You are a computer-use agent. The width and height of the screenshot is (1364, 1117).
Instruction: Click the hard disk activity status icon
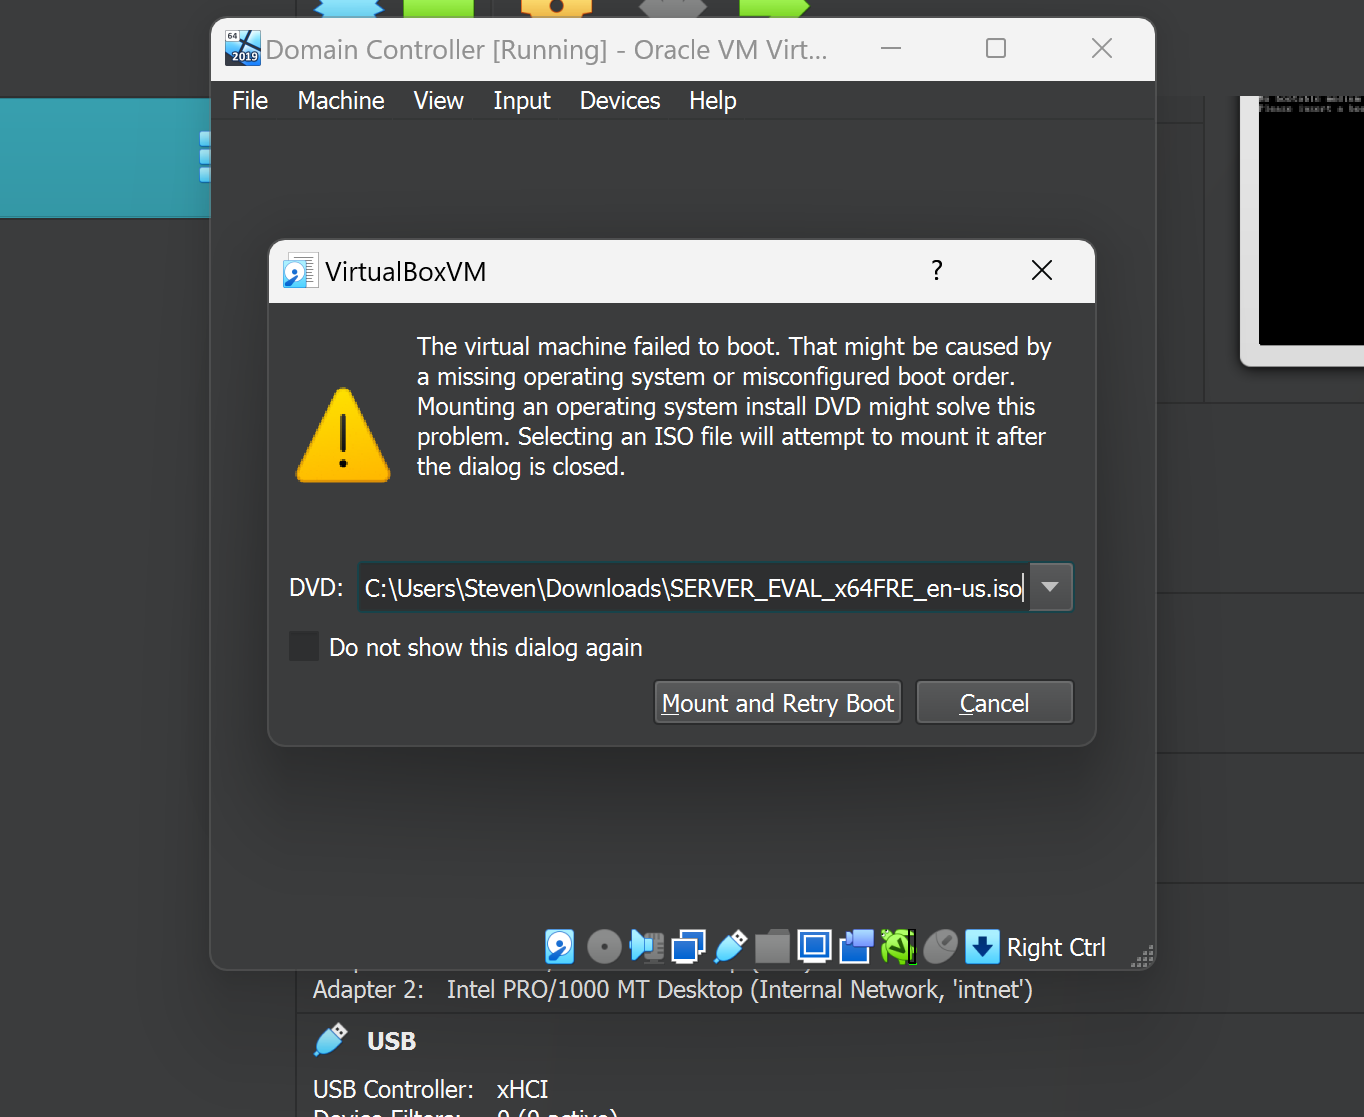pos(559,946)
